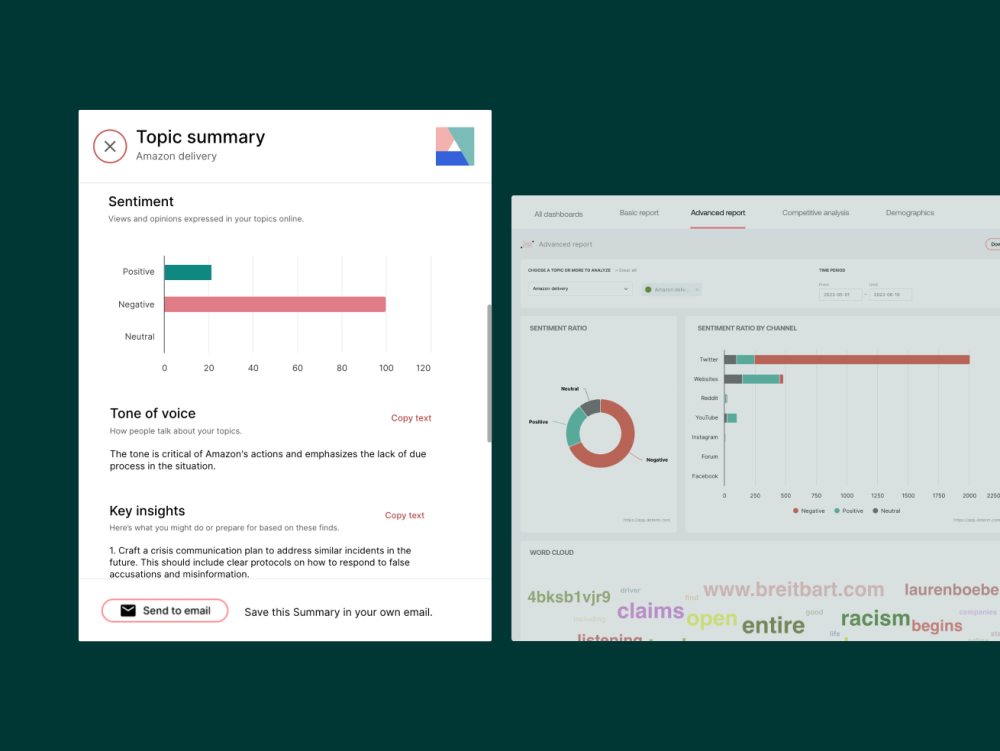The height and width of the screenshot is (751, 1000).
Task: Copy text for Tone of voice
Action: [x=411, y=418]
